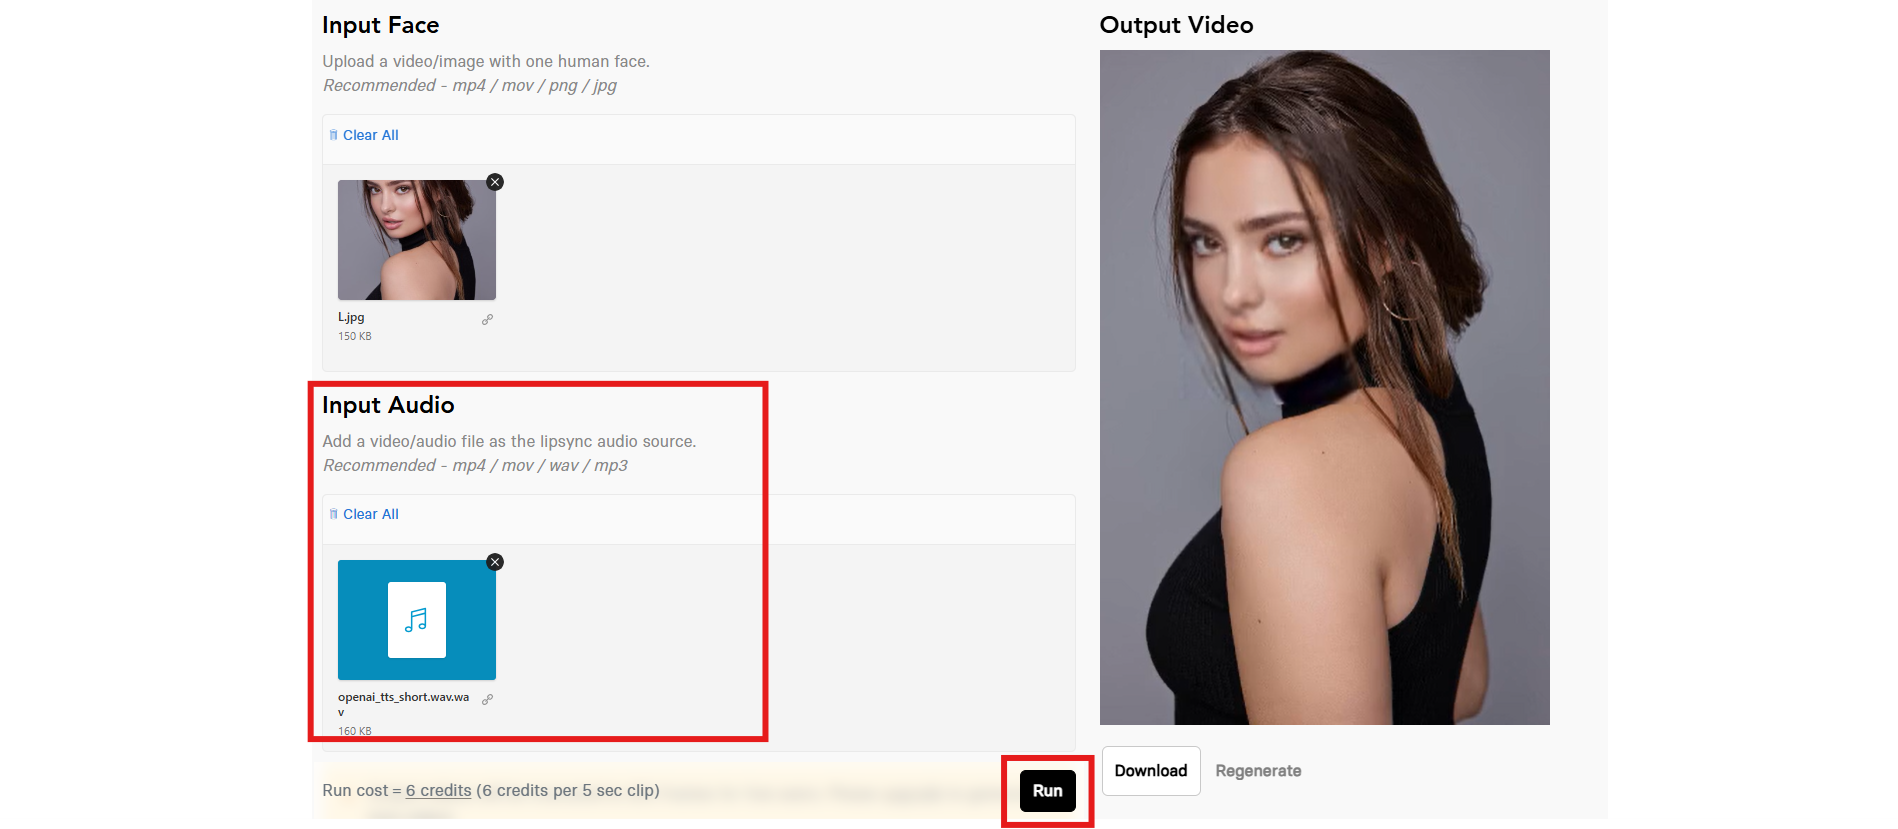This screenshot has width=1898, height=829.
Task: Select the L.jpg file name
Action: tap(351, 317)
